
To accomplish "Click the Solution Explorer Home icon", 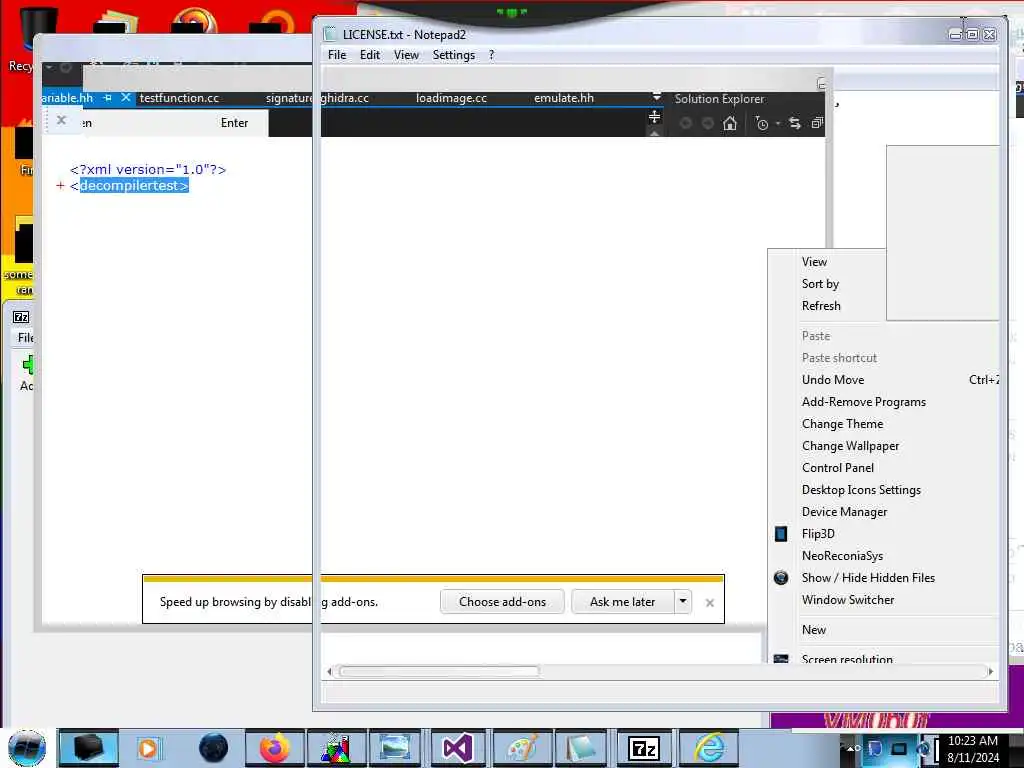I will point(729,123).
